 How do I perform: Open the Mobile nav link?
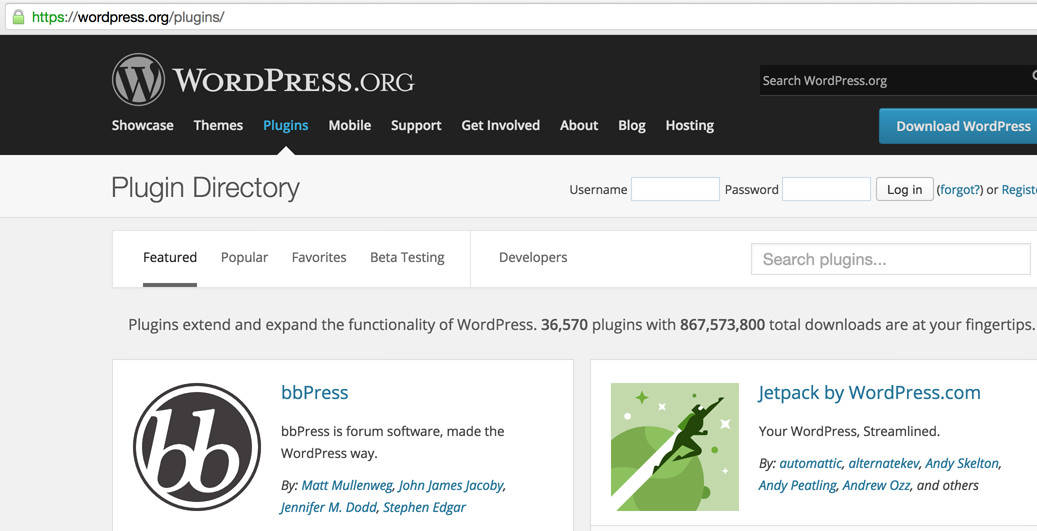coord(350,125)
